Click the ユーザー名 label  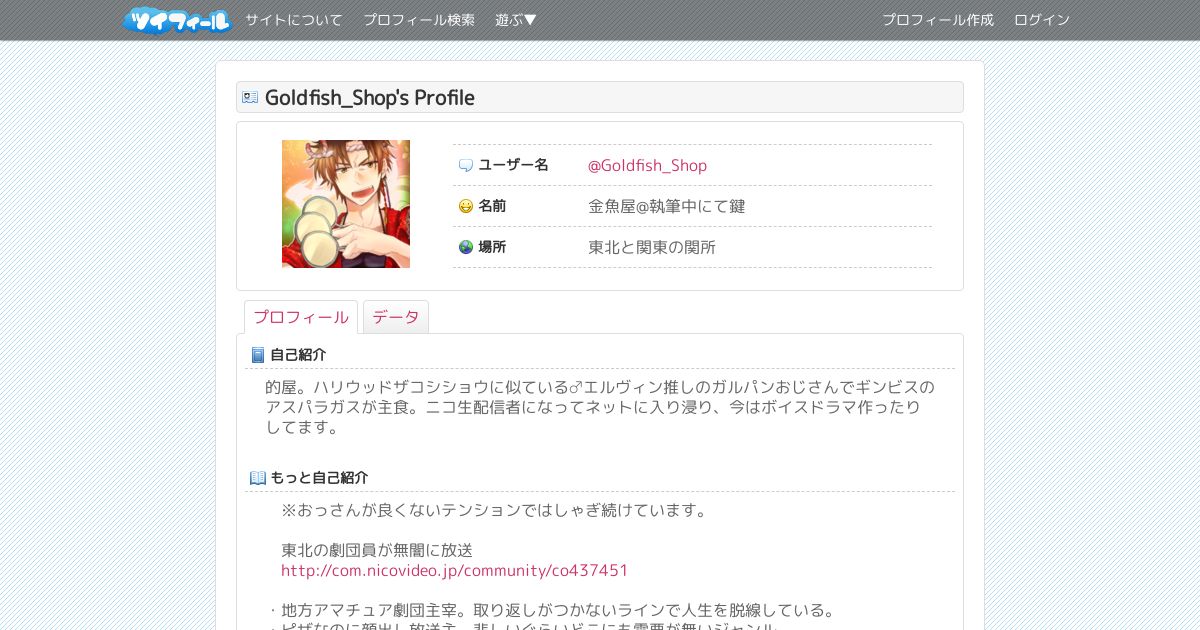[513, 165]
